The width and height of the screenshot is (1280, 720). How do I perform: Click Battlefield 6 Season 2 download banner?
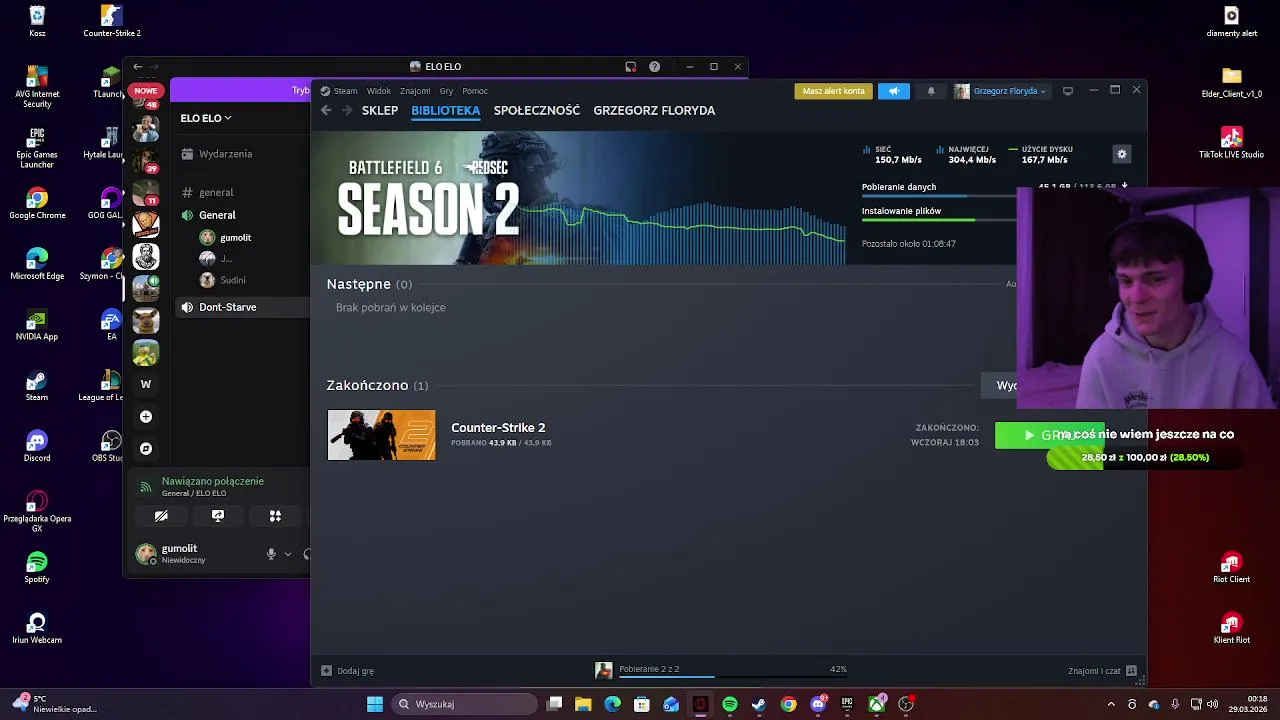578,198
